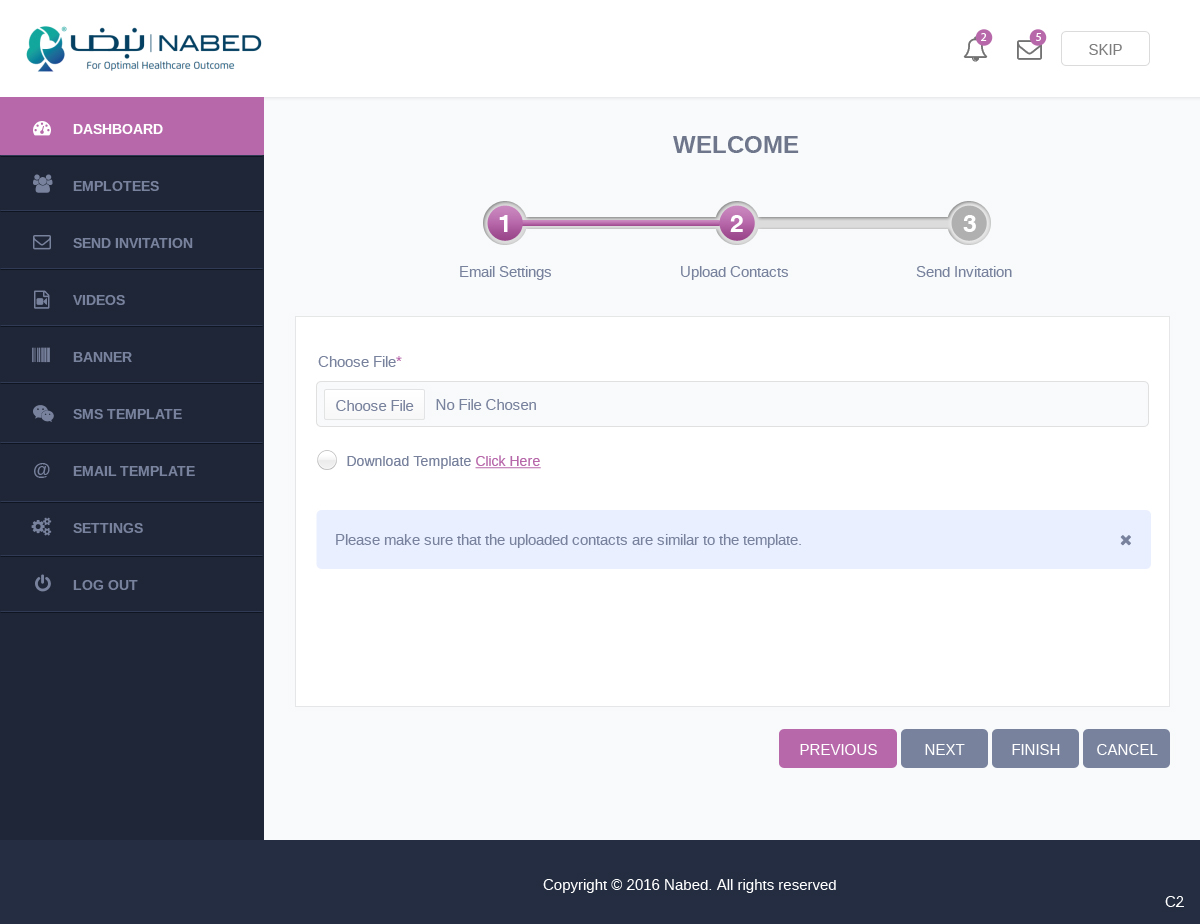The width and height of the screenshot is (1200, 924).
Task: Click the Email Template at-sign icon
Action: [41, 470]
